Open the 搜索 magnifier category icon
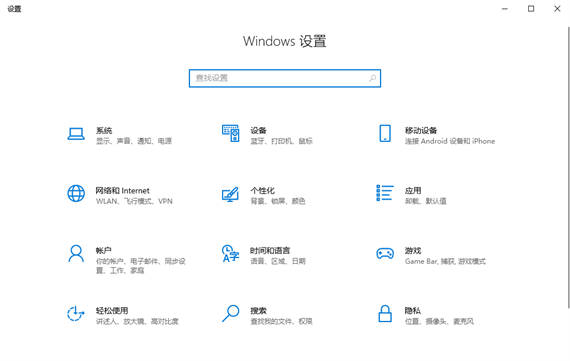Viewport: 570px width, 361px height. pyautogui.click(x=230, y=313)
